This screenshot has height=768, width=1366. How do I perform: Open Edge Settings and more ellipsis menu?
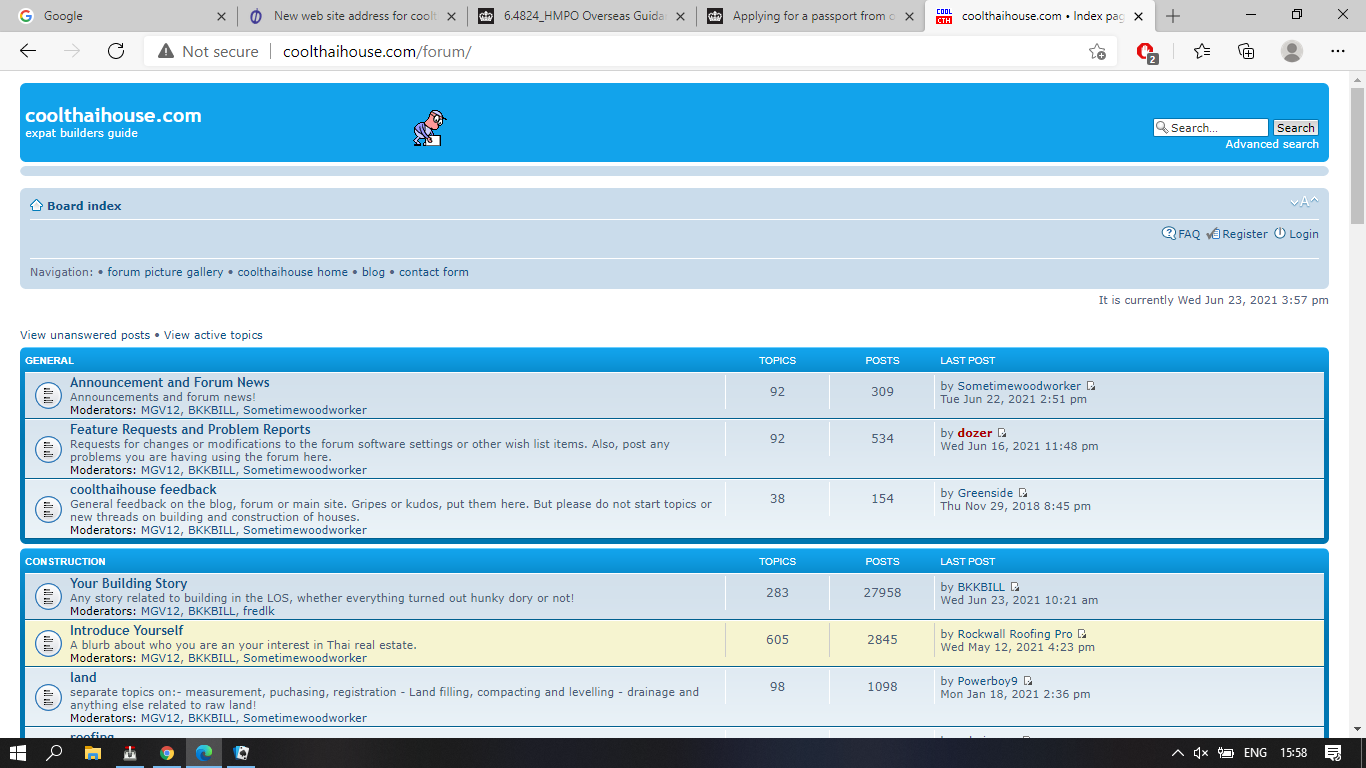coord(1338,51)
